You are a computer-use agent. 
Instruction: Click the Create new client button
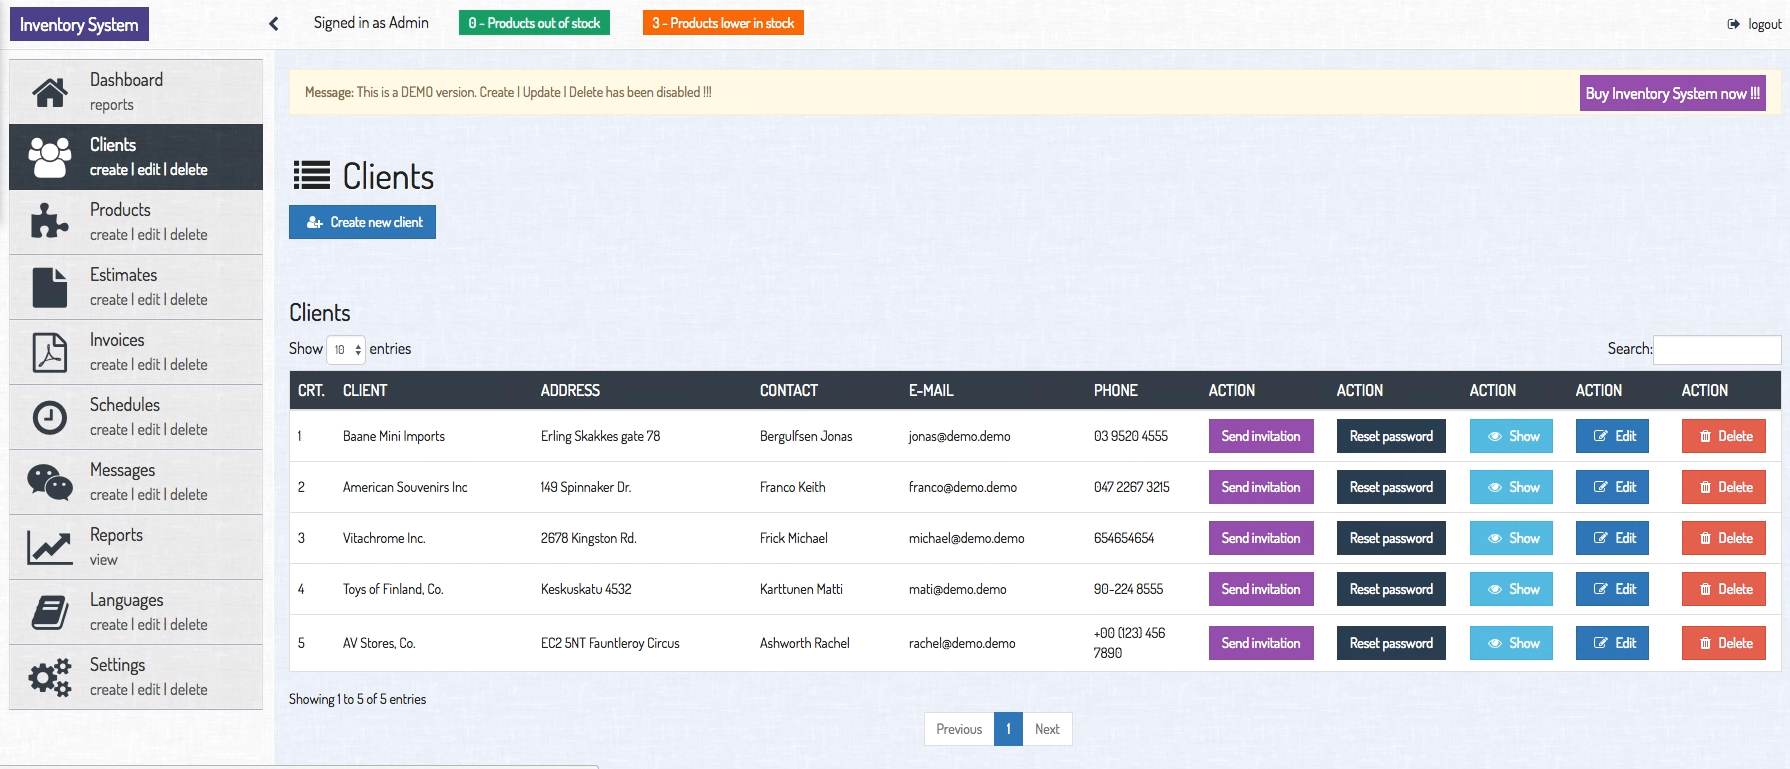363,222
